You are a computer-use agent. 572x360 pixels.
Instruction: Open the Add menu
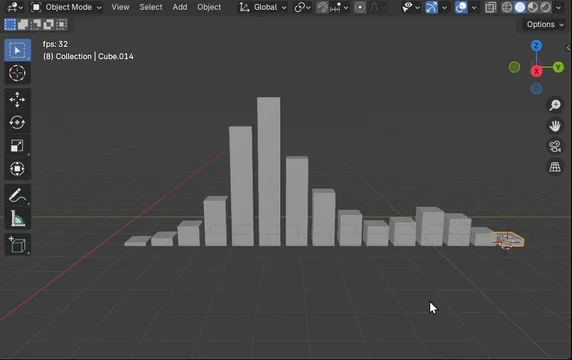179,7
